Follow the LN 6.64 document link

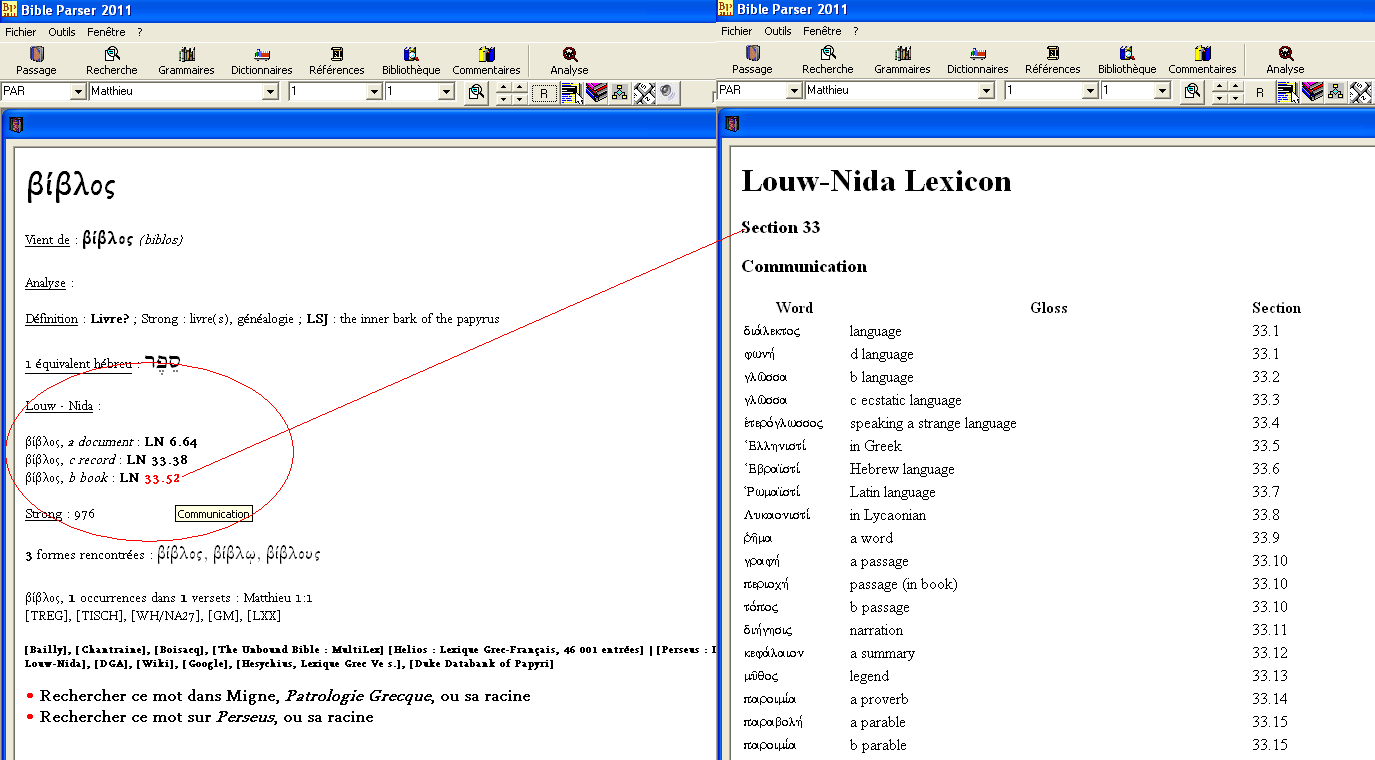click(171, 442)
